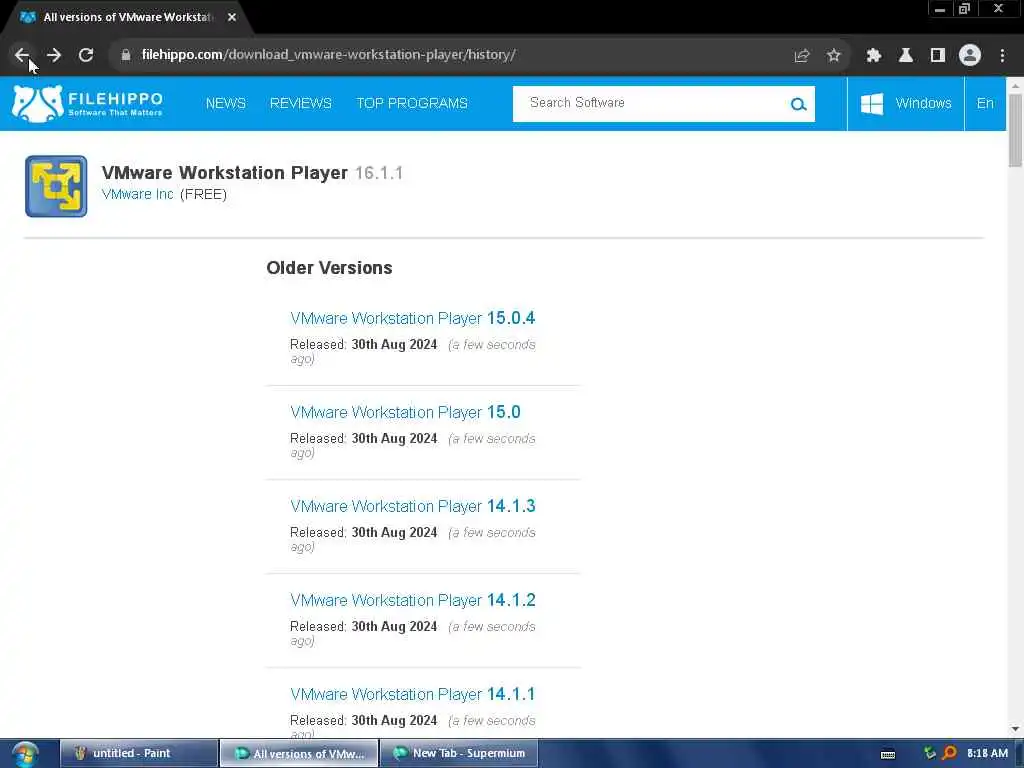Viewport: 1024px width, 768px height.
Task: Toggle the browser side panel icon
Action: (x=938, y=55)
